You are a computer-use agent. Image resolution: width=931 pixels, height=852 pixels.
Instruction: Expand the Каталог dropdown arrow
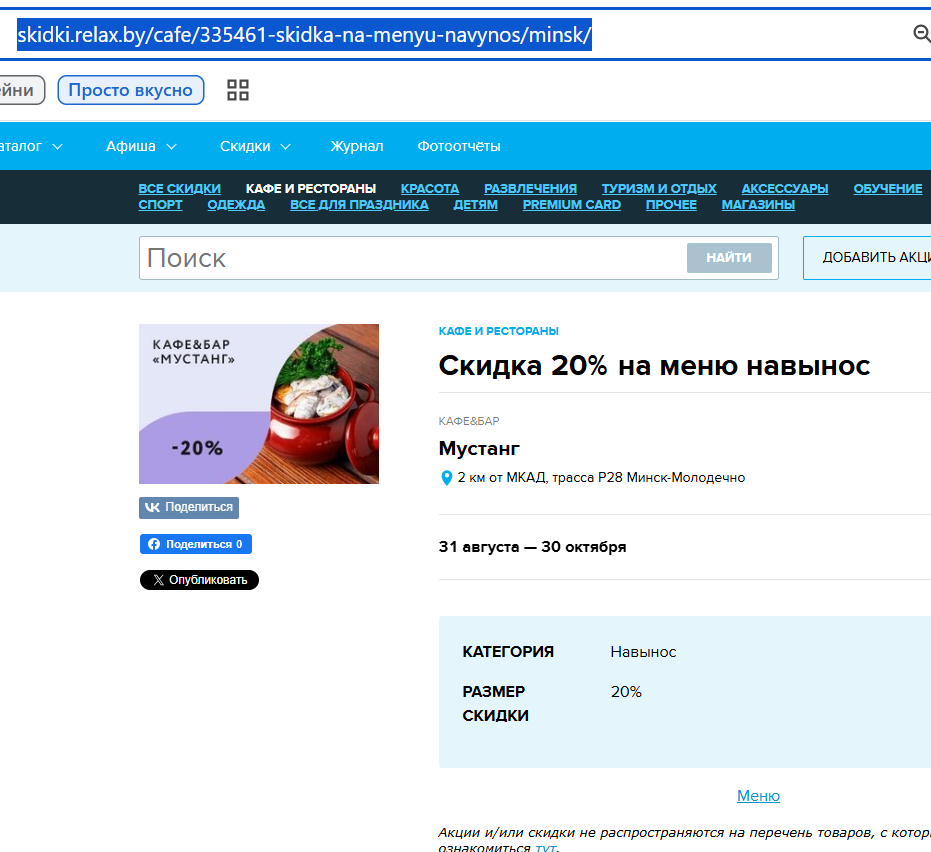point(58,147)
